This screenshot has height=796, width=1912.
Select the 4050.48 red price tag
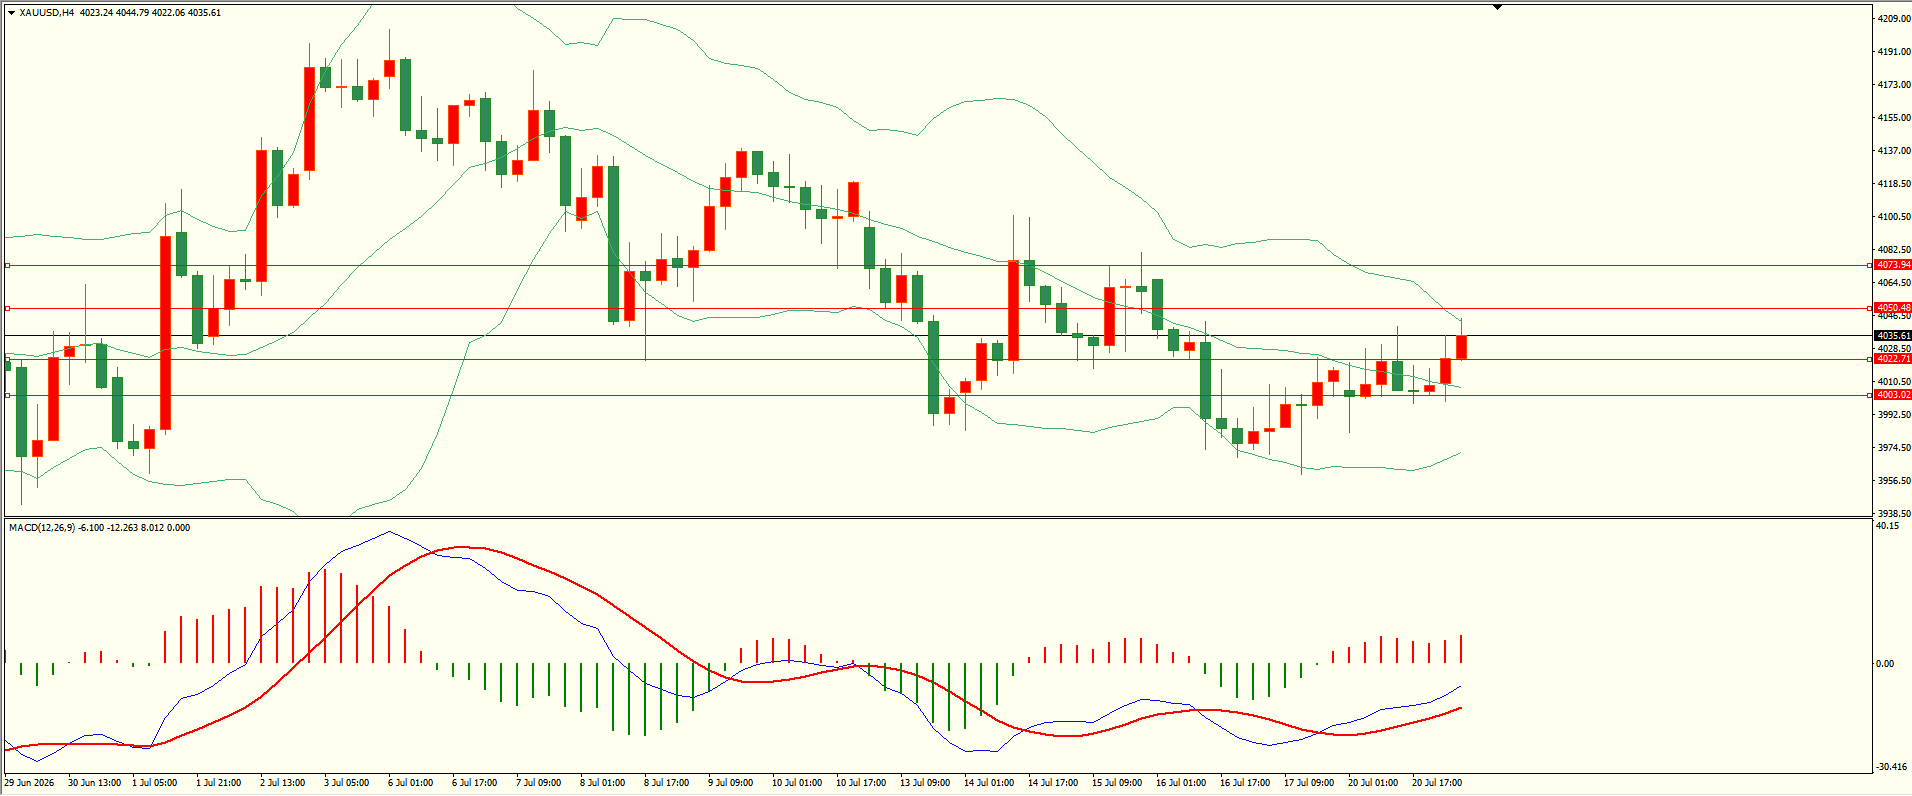pyautogui.click(x=1893, y=308)
